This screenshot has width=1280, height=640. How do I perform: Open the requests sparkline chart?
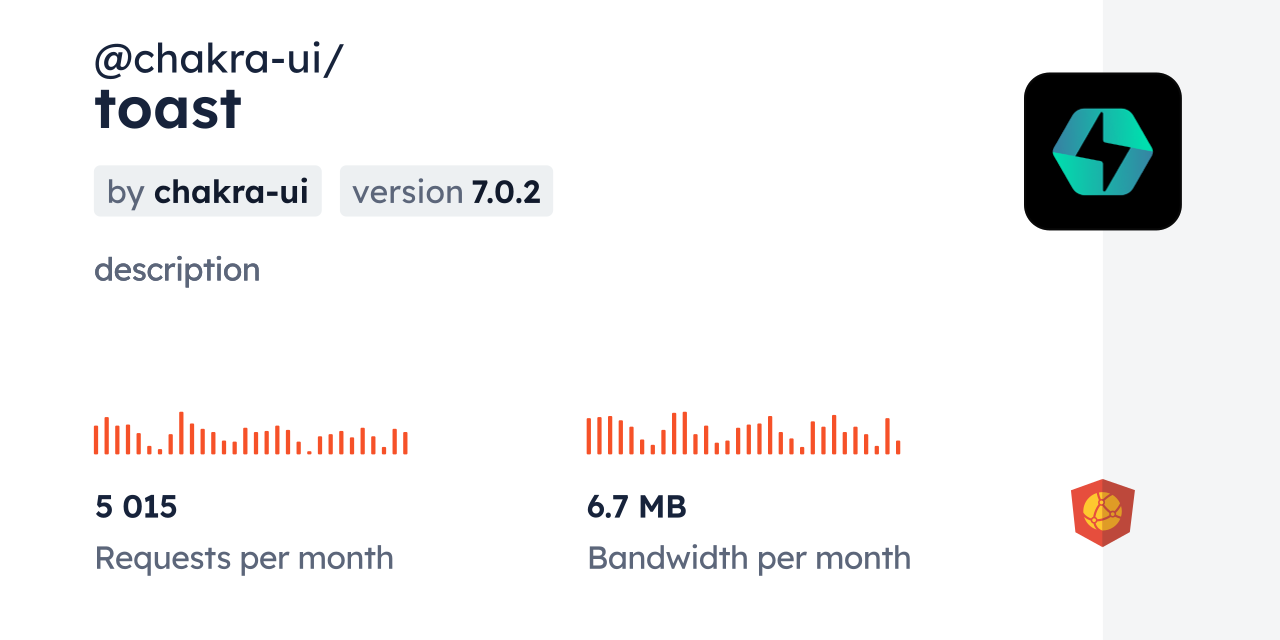250,435
